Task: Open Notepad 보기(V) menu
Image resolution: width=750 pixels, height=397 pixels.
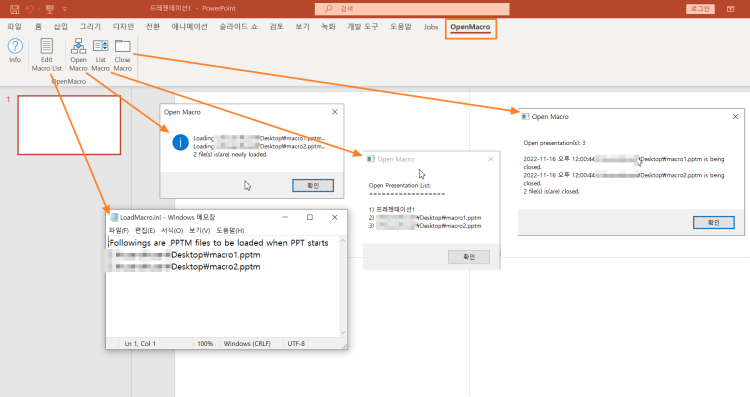Action: tap(199, 231)
